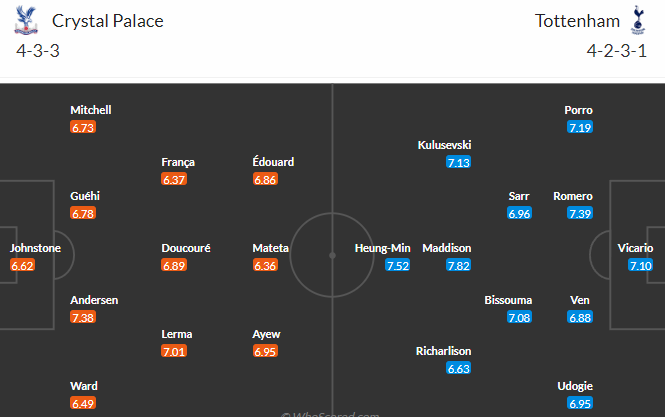Select Maddison's 7.82 rating badge
The image size is (665, 417).
click(458, 266)
